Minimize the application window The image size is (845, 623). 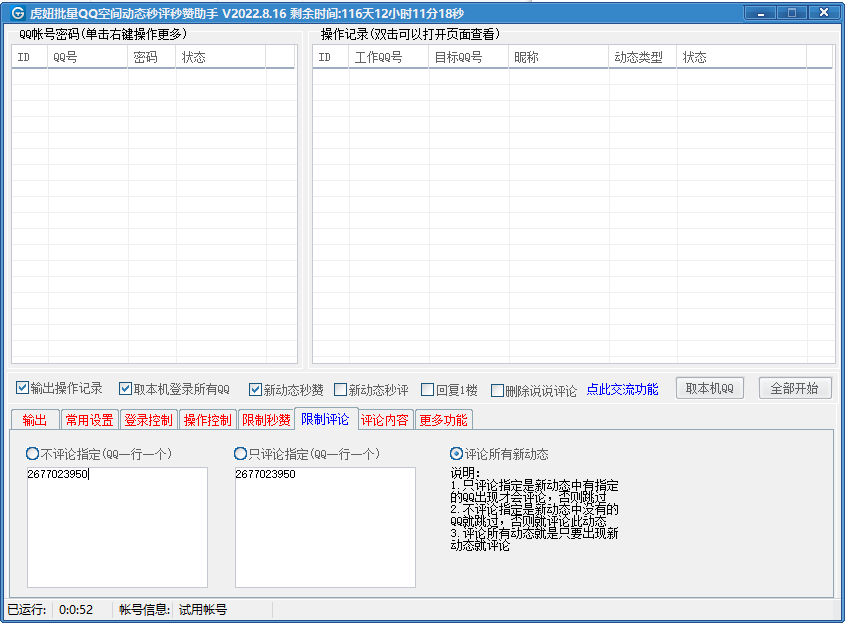(x=760, y=13)
